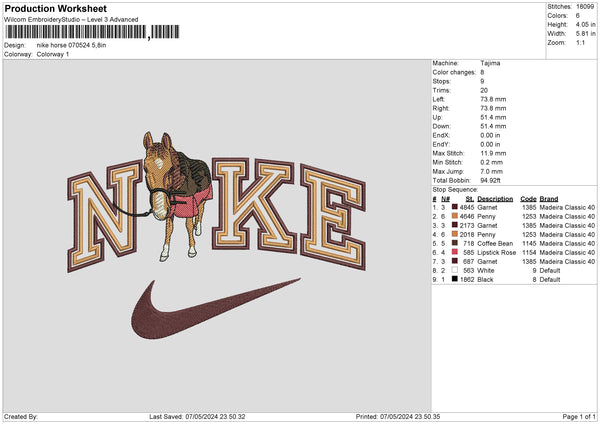Click "Default" brand in the White row
The height and width of the screenshot is (424, 600).
[550, 271]
